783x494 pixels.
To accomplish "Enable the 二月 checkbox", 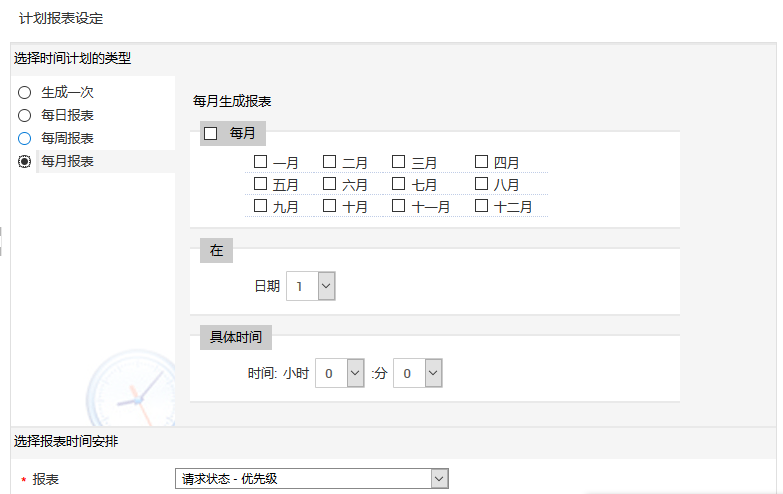I will [x=329, y=161].
